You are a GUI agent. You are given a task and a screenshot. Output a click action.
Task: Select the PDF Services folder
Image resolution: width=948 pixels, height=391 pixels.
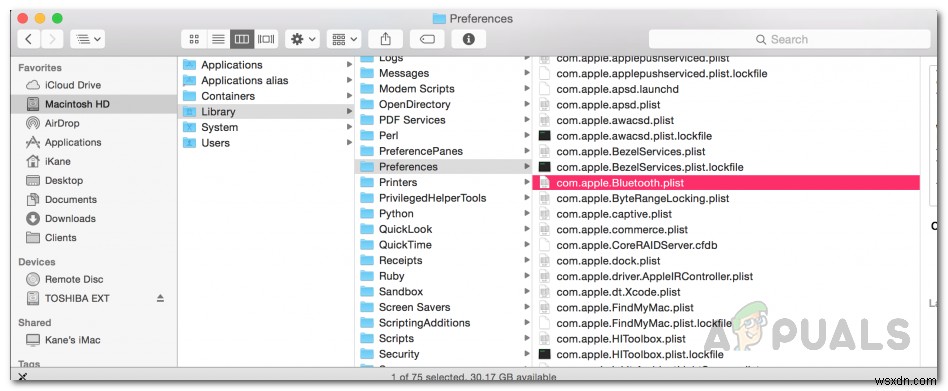[444, 120]
